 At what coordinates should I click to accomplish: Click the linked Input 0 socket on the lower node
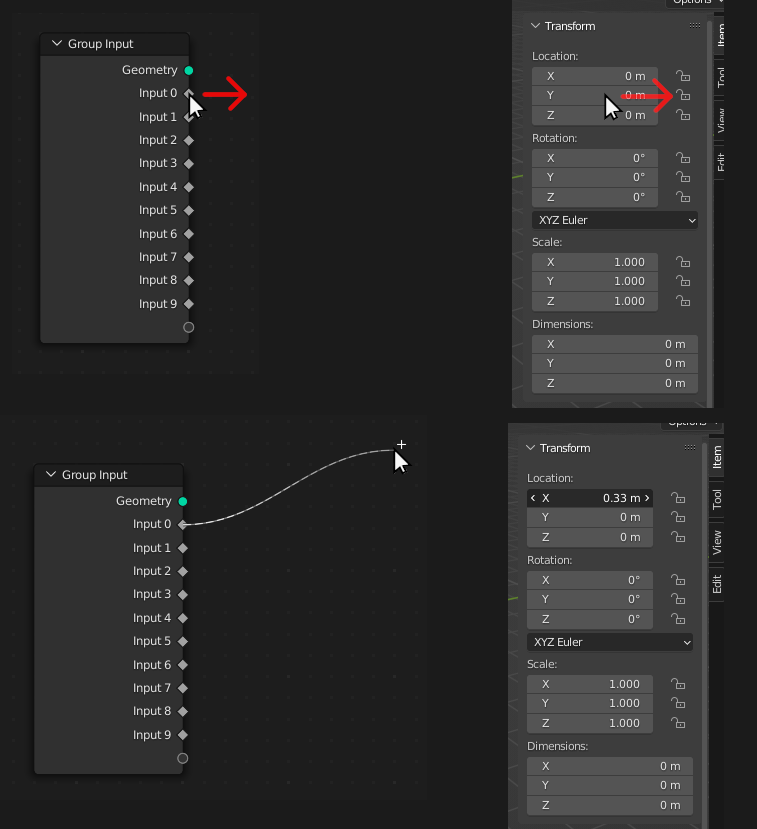183,524
